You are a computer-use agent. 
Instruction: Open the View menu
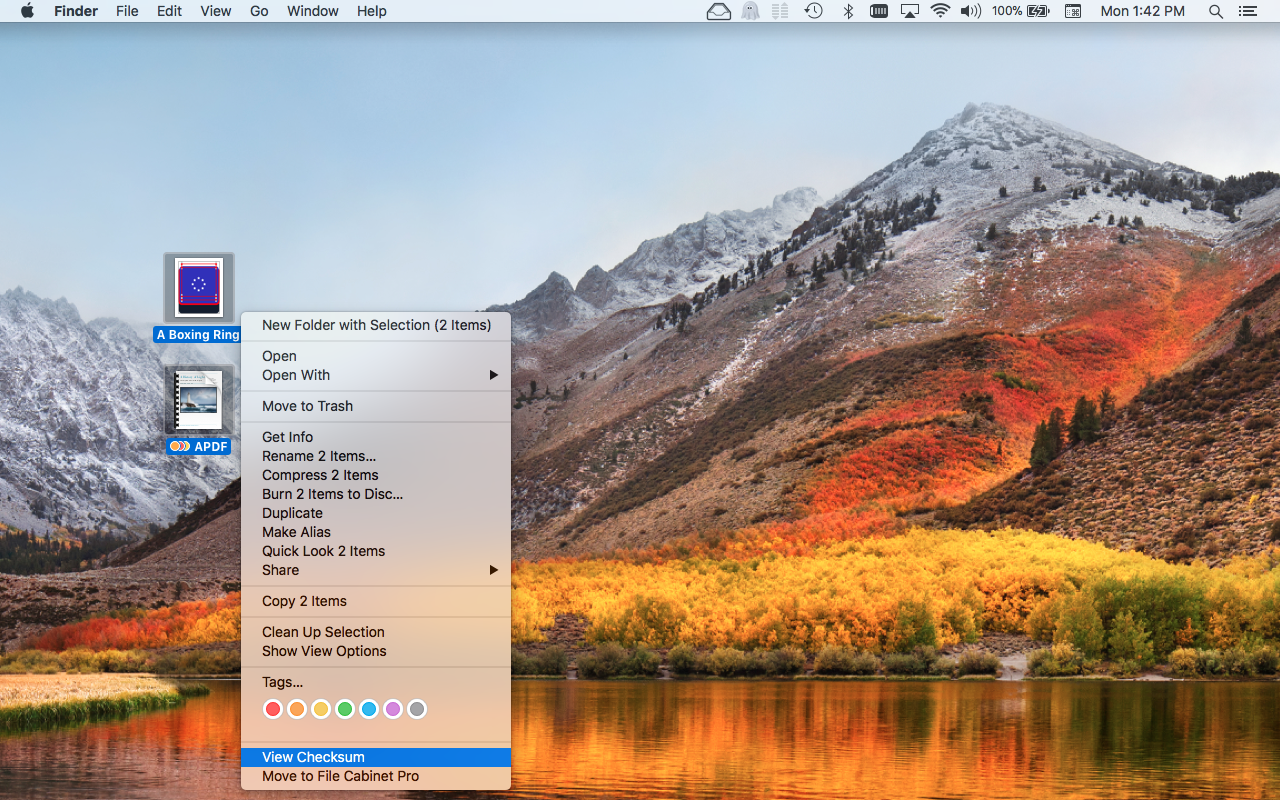point(216,11)
